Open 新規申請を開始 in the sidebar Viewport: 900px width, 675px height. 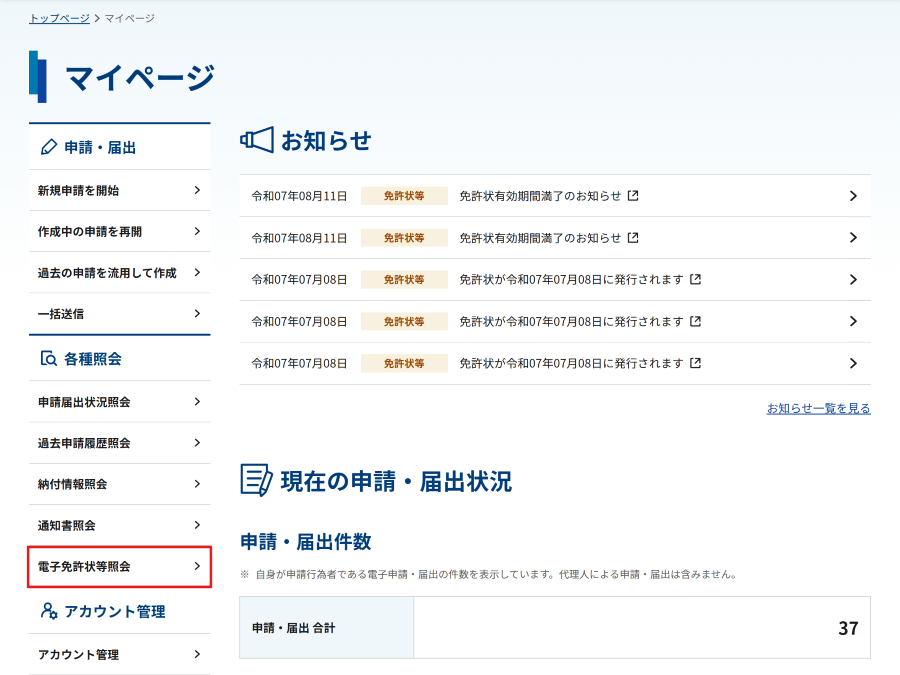(x=119, y=190)
